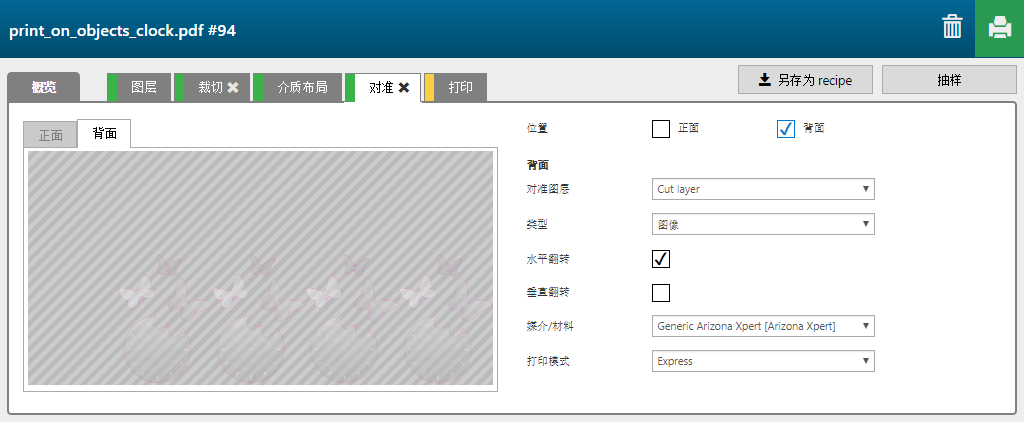The height and width of the screenshot is (422, 1024).
Task: Remove settings via X on 裁切 tab
Action: click(x=233, y=88)
